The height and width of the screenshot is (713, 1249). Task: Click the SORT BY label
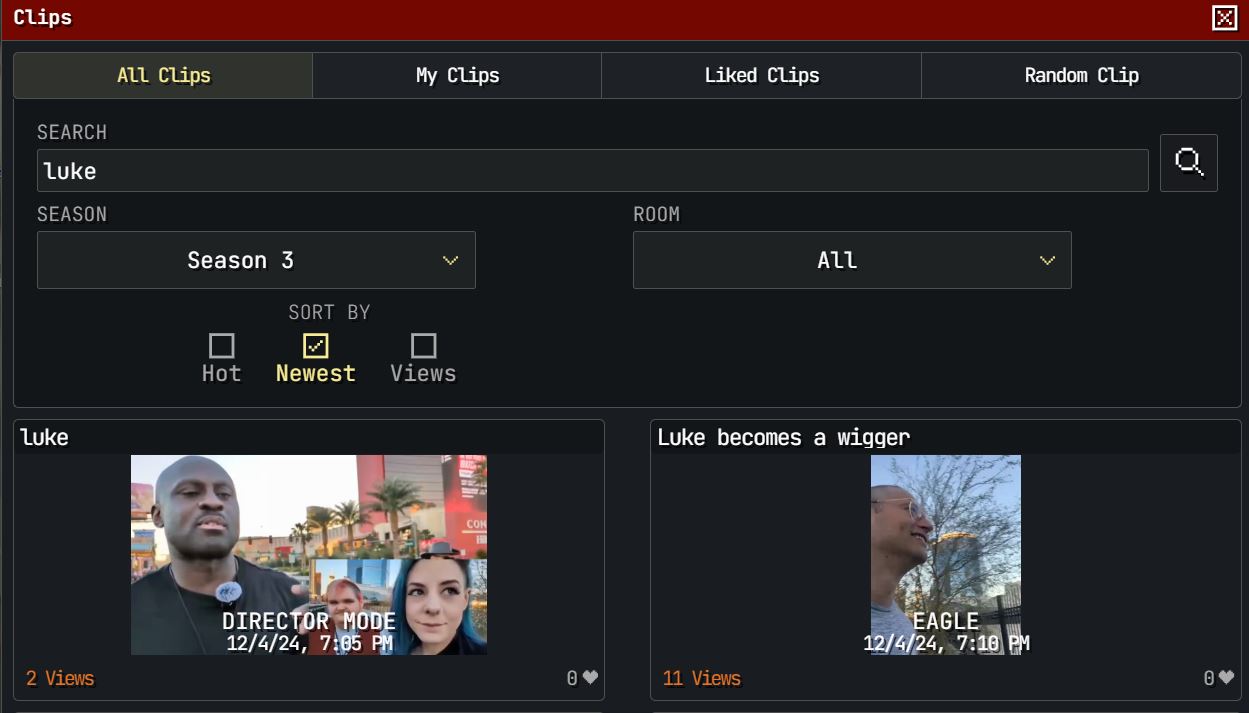[x=329, y=312]
